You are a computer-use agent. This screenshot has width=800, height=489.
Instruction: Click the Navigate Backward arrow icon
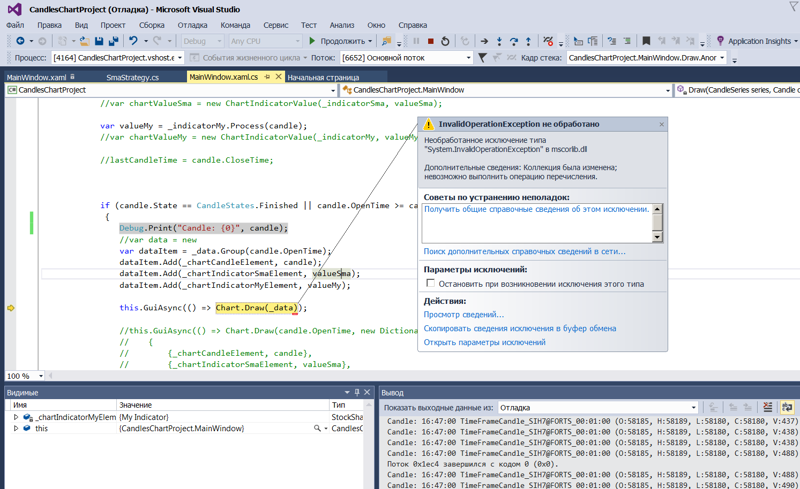click(20, 41)
